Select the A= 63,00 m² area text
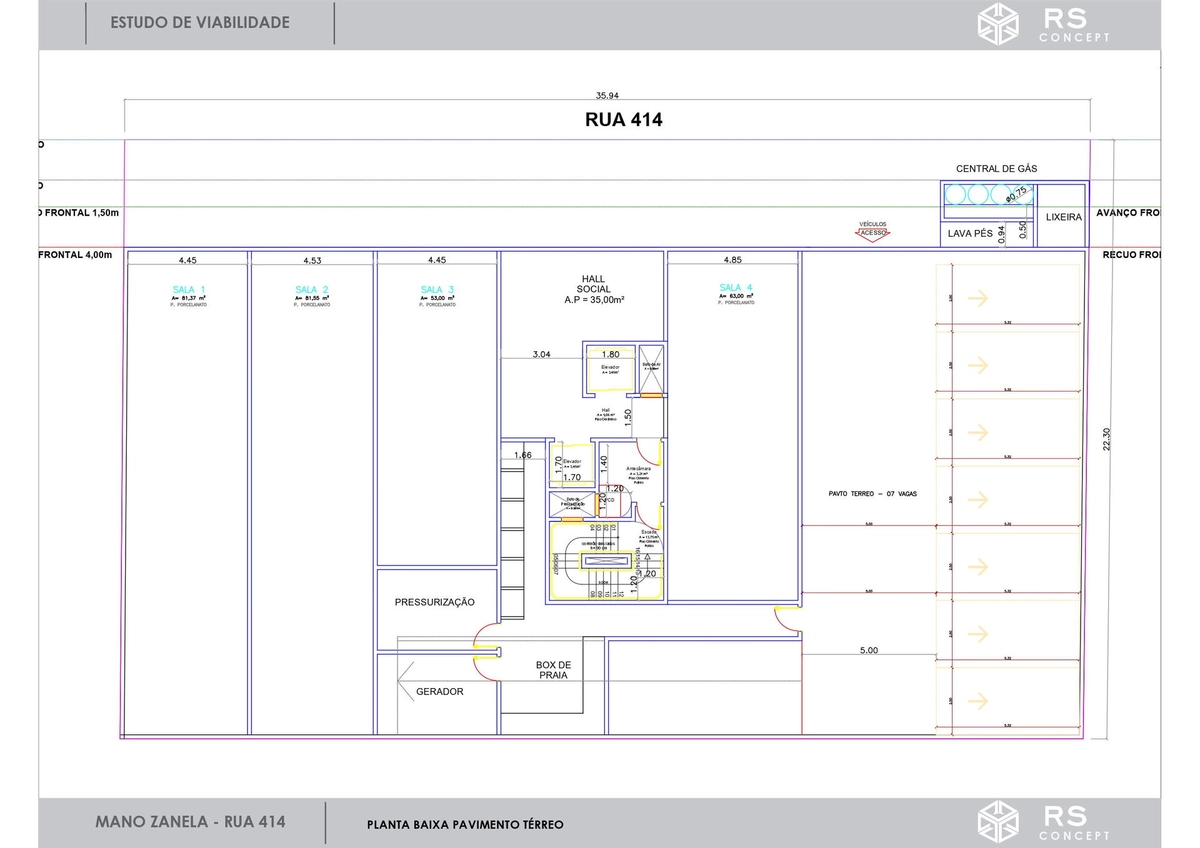The height and width of the screenshot is (848, 1200). coord(736,297)
